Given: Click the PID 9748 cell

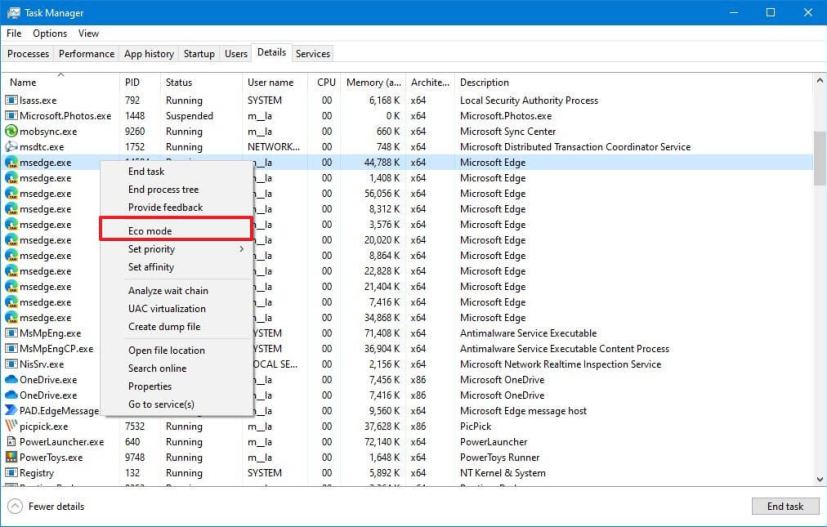Looking at the screenshot, I should pyautogui.click(x=134, y=457).
